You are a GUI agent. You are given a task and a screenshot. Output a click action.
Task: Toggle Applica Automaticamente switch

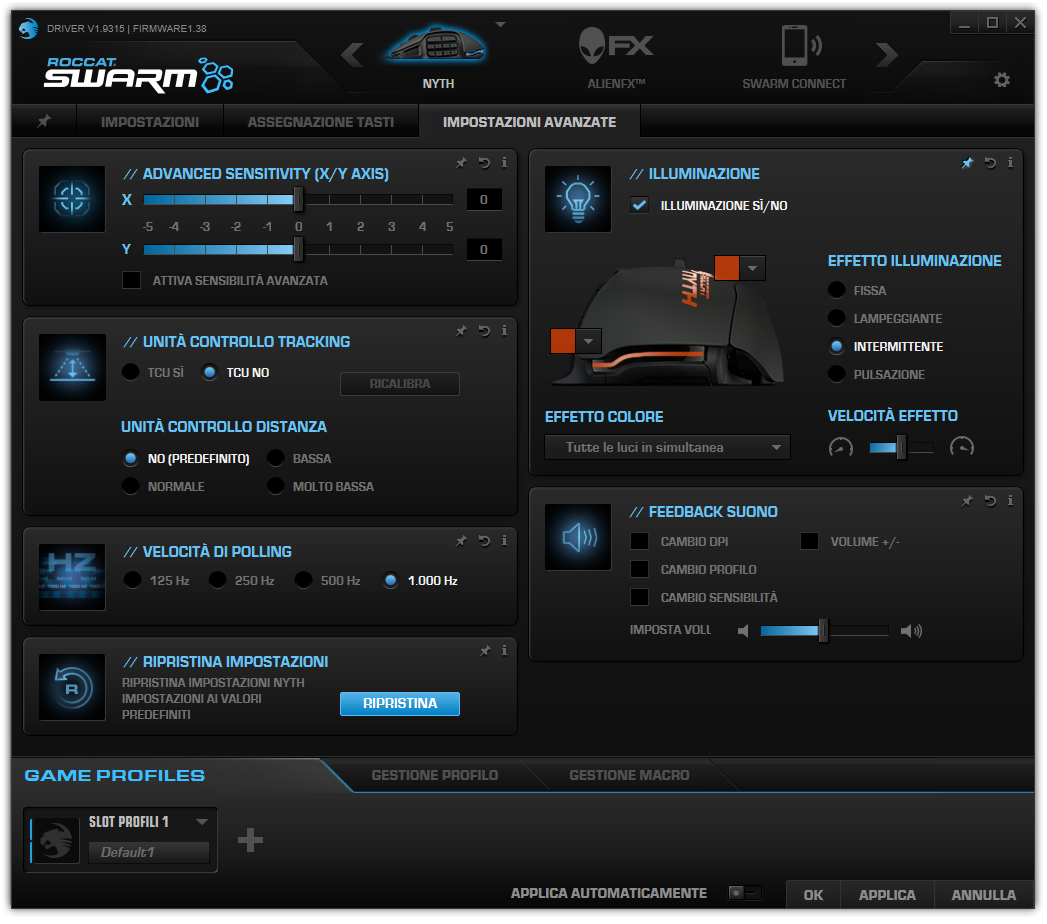745,893
